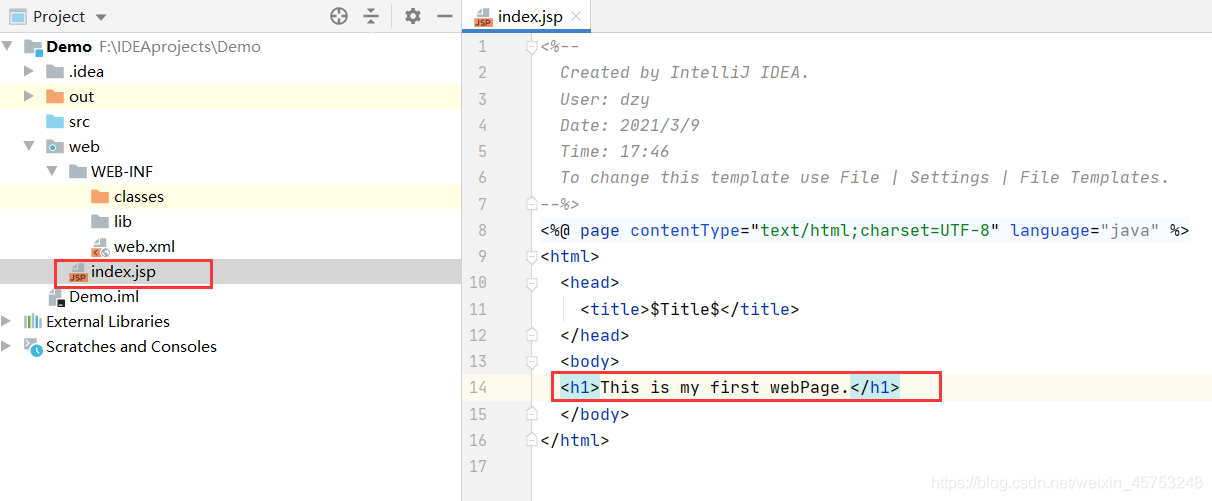This screenshot has height=501, width=1212.
Task: Open Project panel settings gear
Action: (x=413, y=16)
